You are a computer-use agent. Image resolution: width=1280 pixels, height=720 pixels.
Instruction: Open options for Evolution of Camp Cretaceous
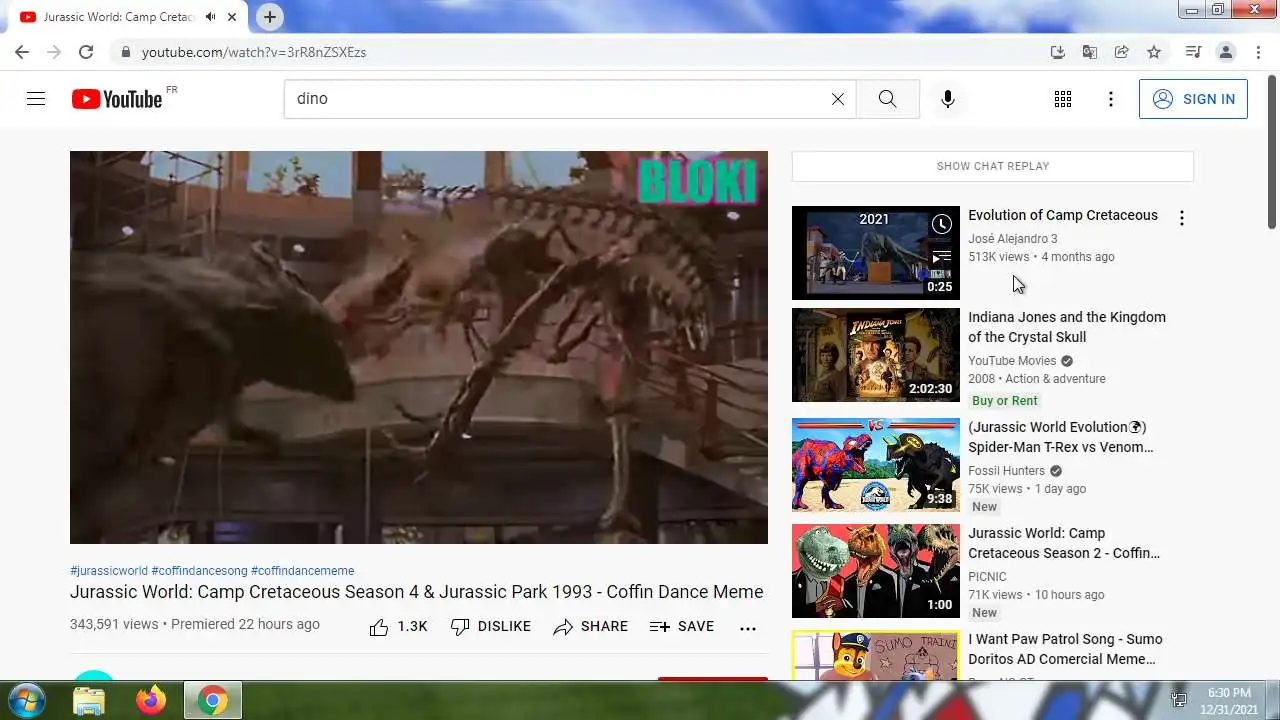[1182, 218]
